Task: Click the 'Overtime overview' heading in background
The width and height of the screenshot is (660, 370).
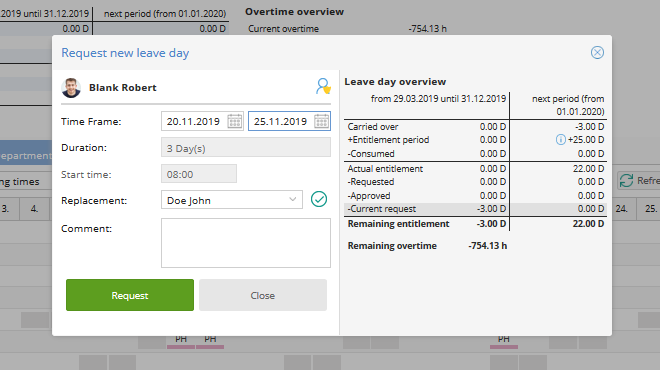Action: coord(294,12)
